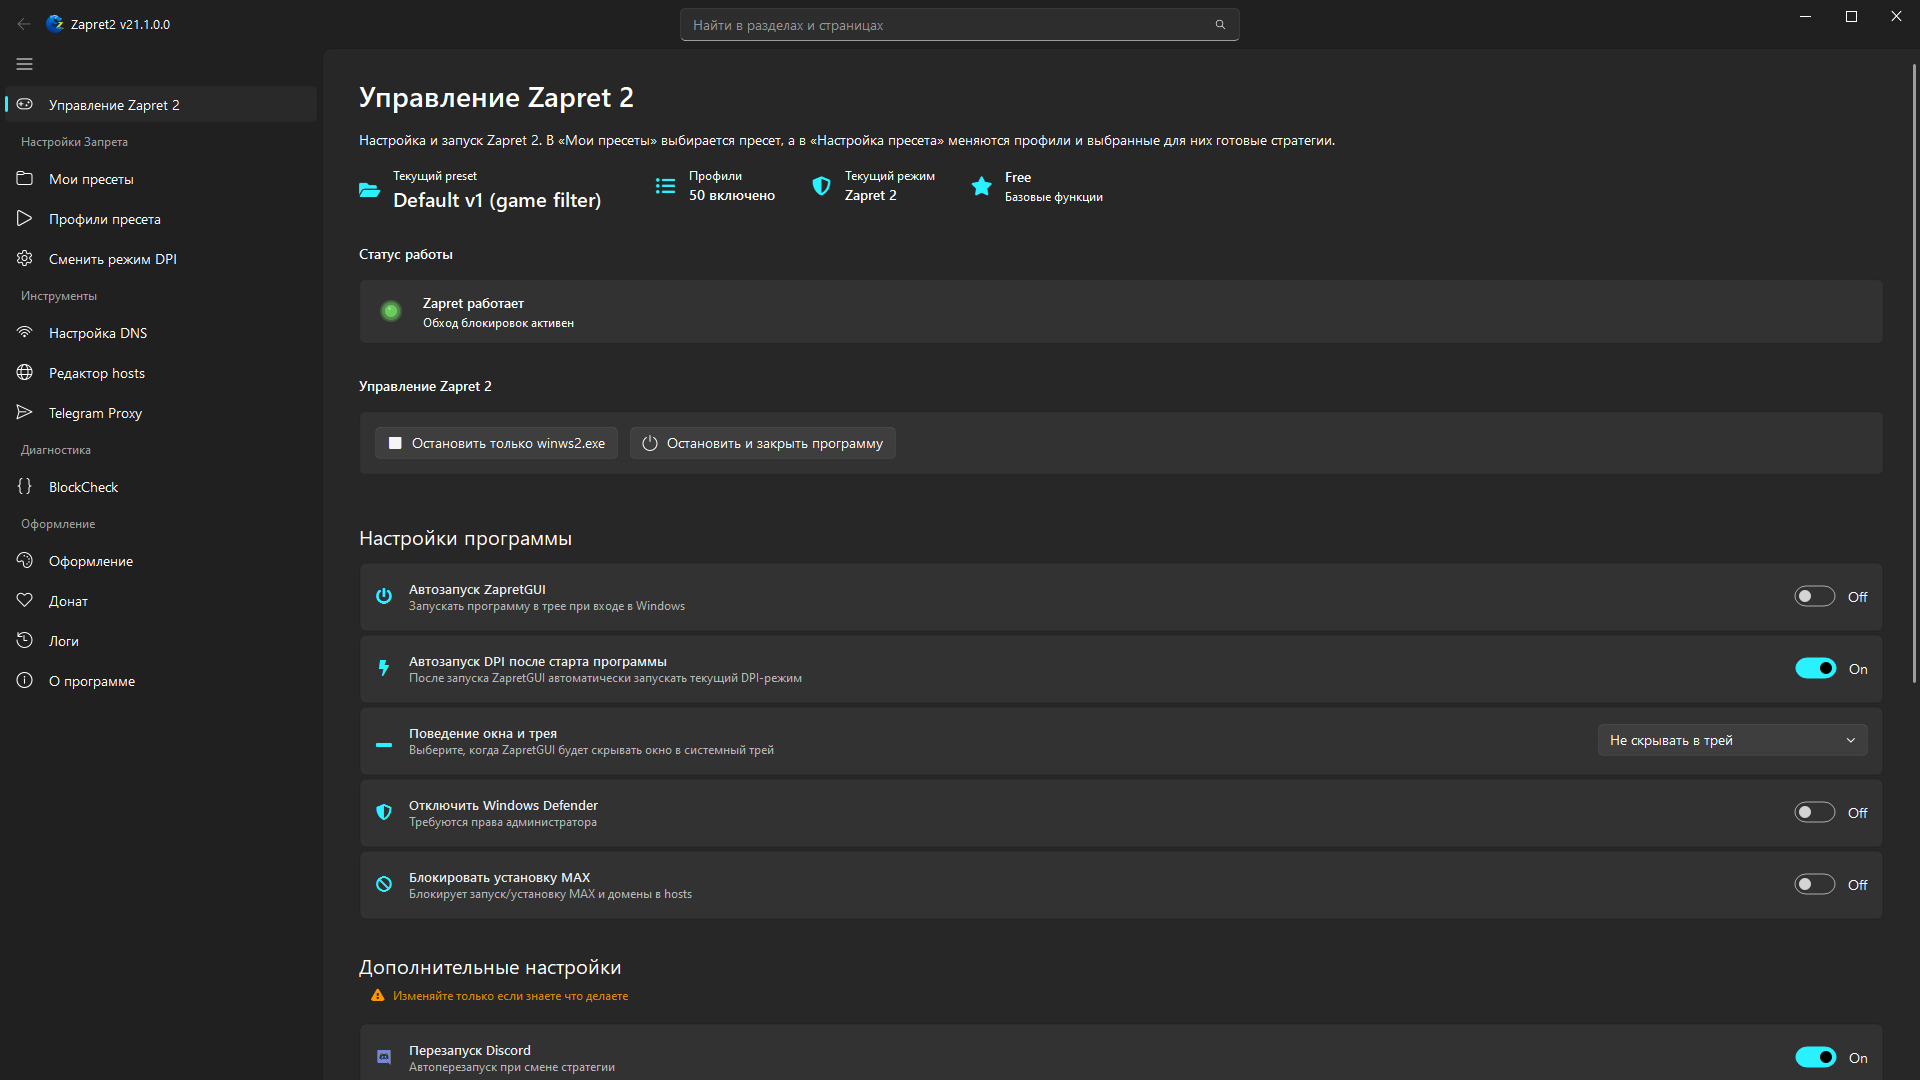Click the Редактор hosts globe icon
1920x1080 pixels.
coord(25,373)
